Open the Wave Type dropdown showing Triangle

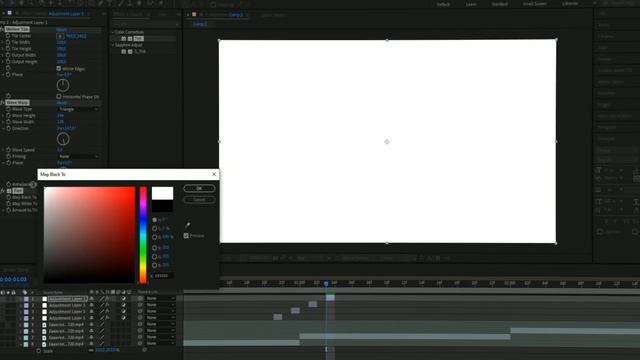(79, 109)
